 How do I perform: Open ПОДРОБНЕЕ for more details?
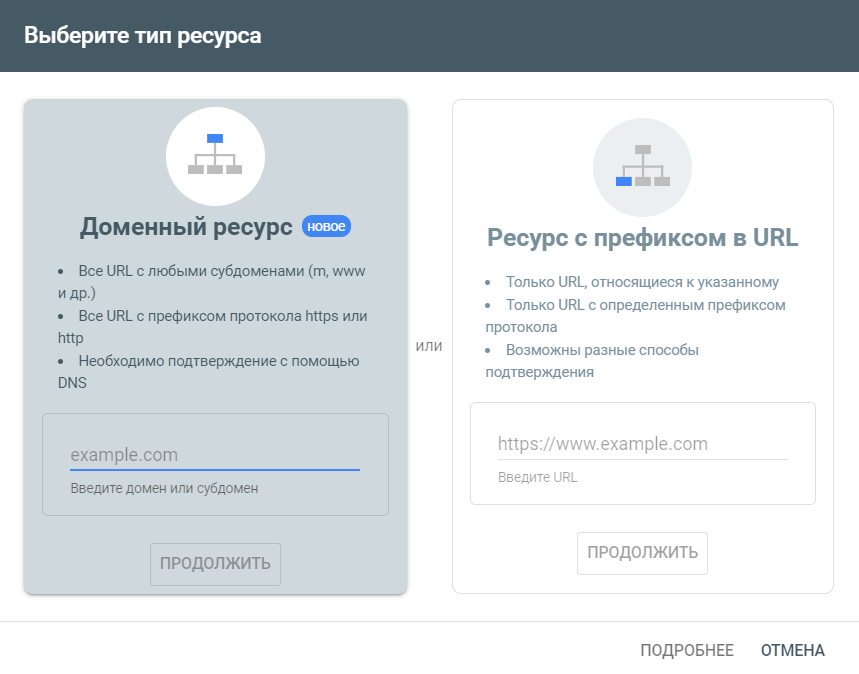(x=690, y=649)
